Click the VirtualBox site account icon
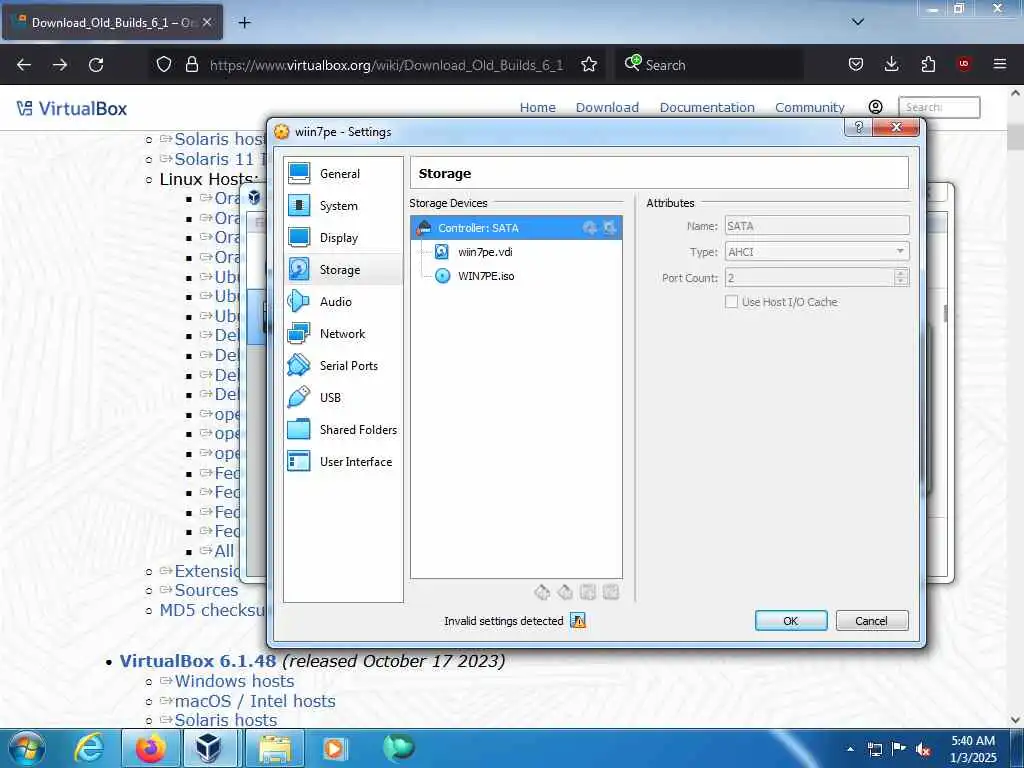This screenshot has width=1024, height=768. click(876, 107)
